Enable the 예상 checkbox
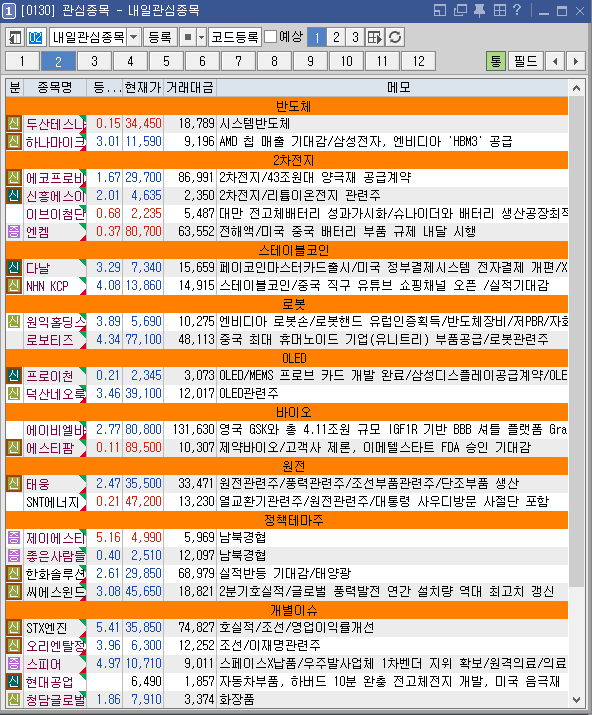This screenshot has height=715, width=592. pyautogui.click(x=270, y=37)
